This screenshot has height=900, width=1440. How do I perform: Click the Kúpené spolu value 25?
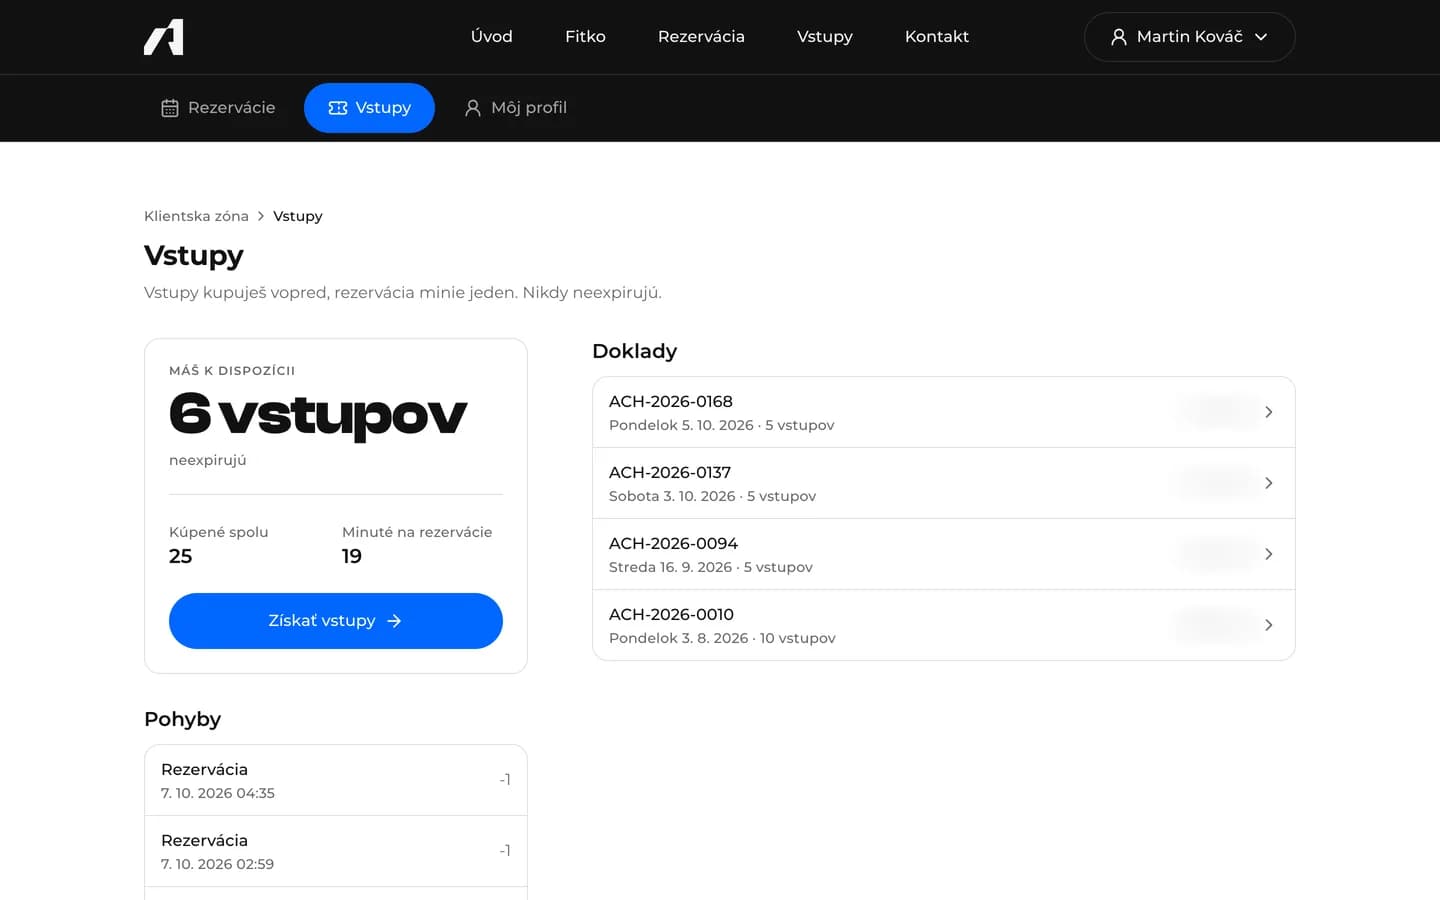pos(180,557)
